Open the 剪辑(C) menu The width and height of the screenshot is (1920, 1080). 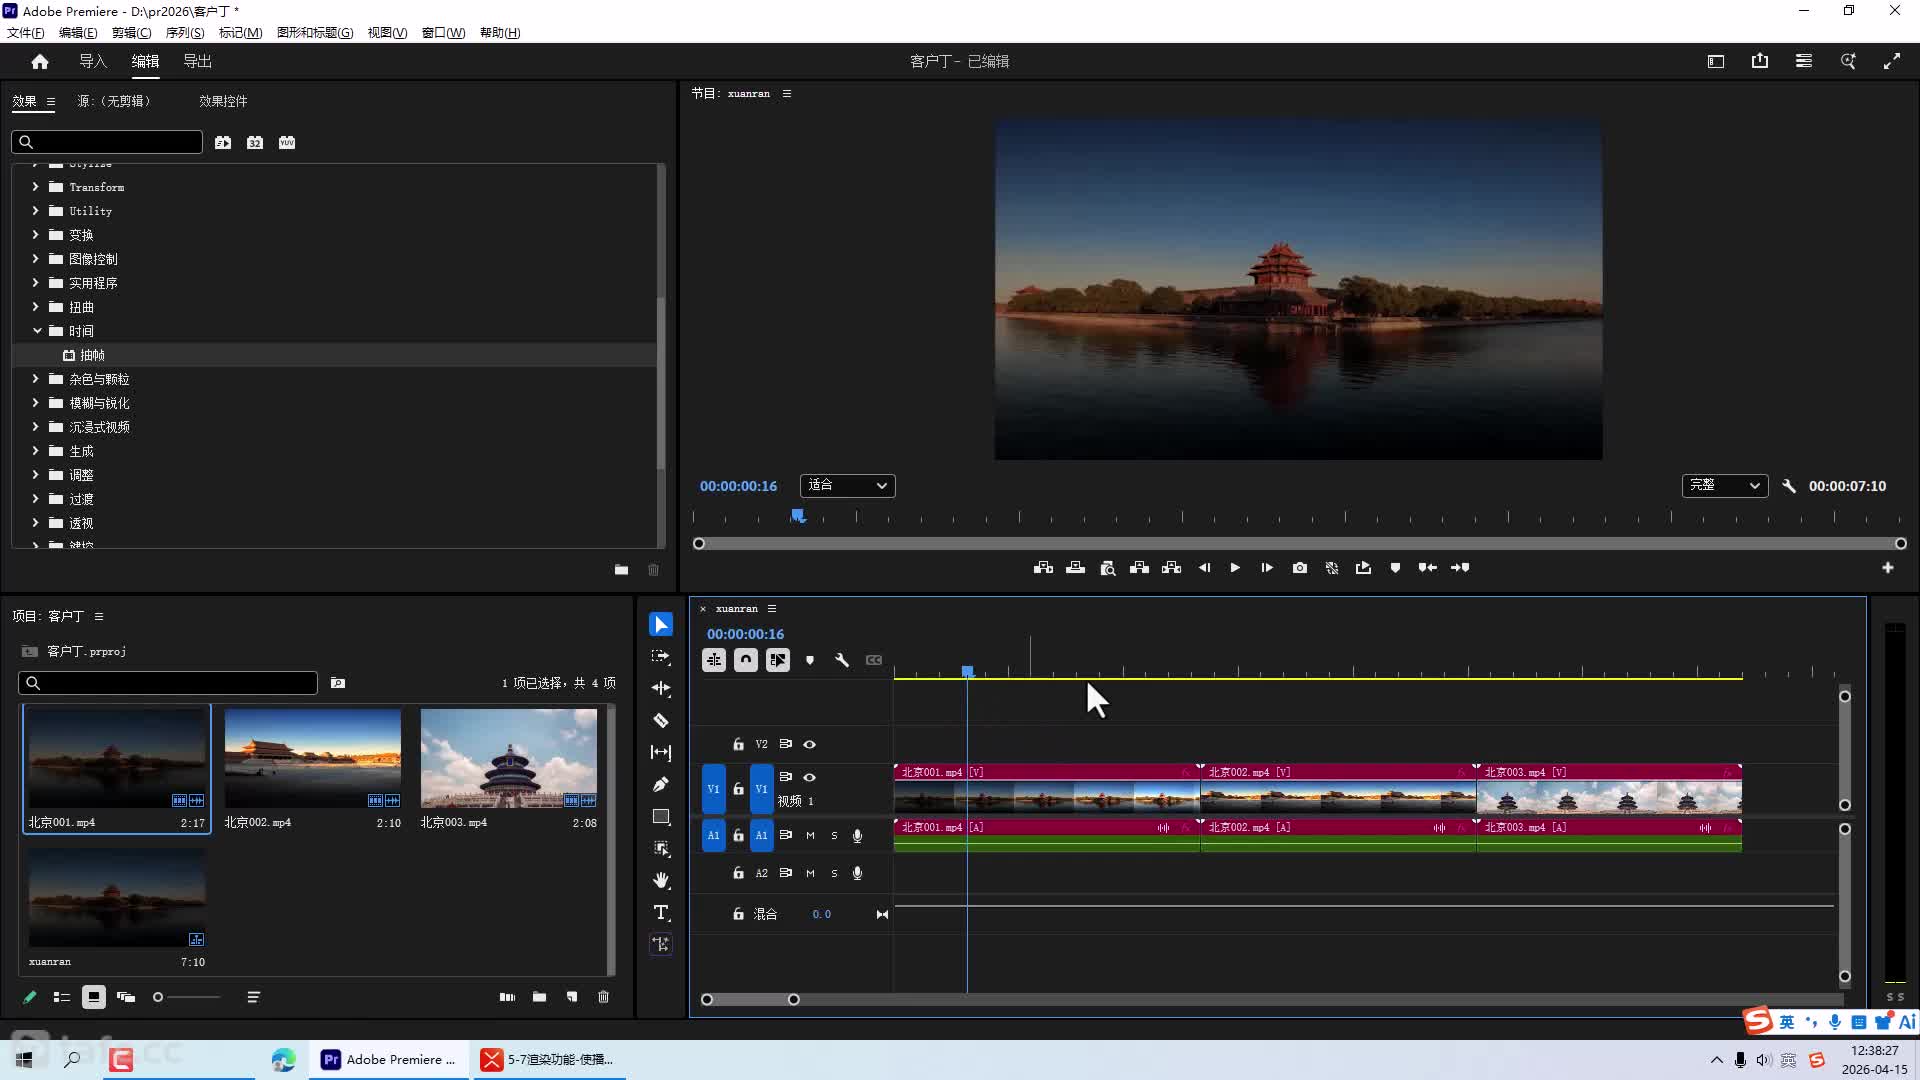coord(131,33)
